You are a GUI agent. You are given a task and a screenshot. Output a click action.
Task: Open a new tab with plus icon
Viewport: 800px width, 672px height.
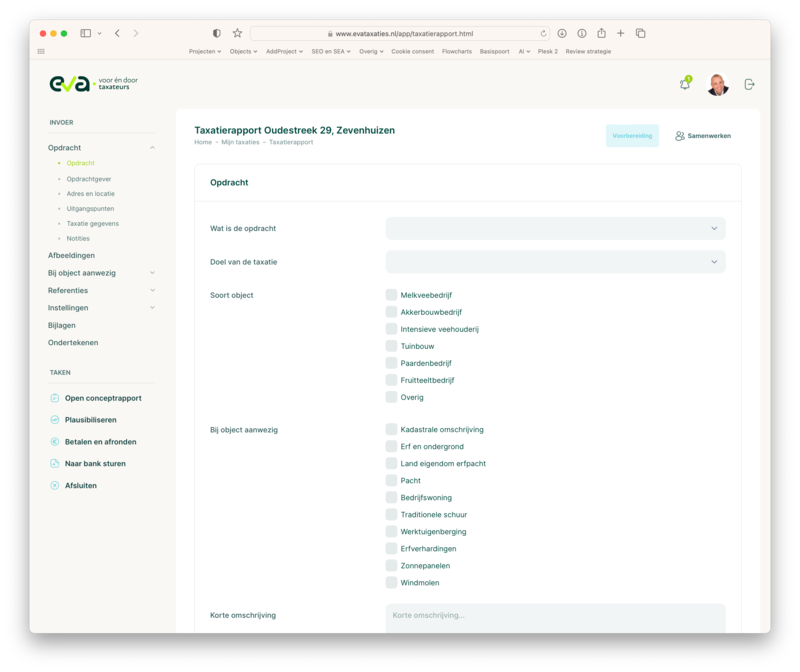coord(620,33)
